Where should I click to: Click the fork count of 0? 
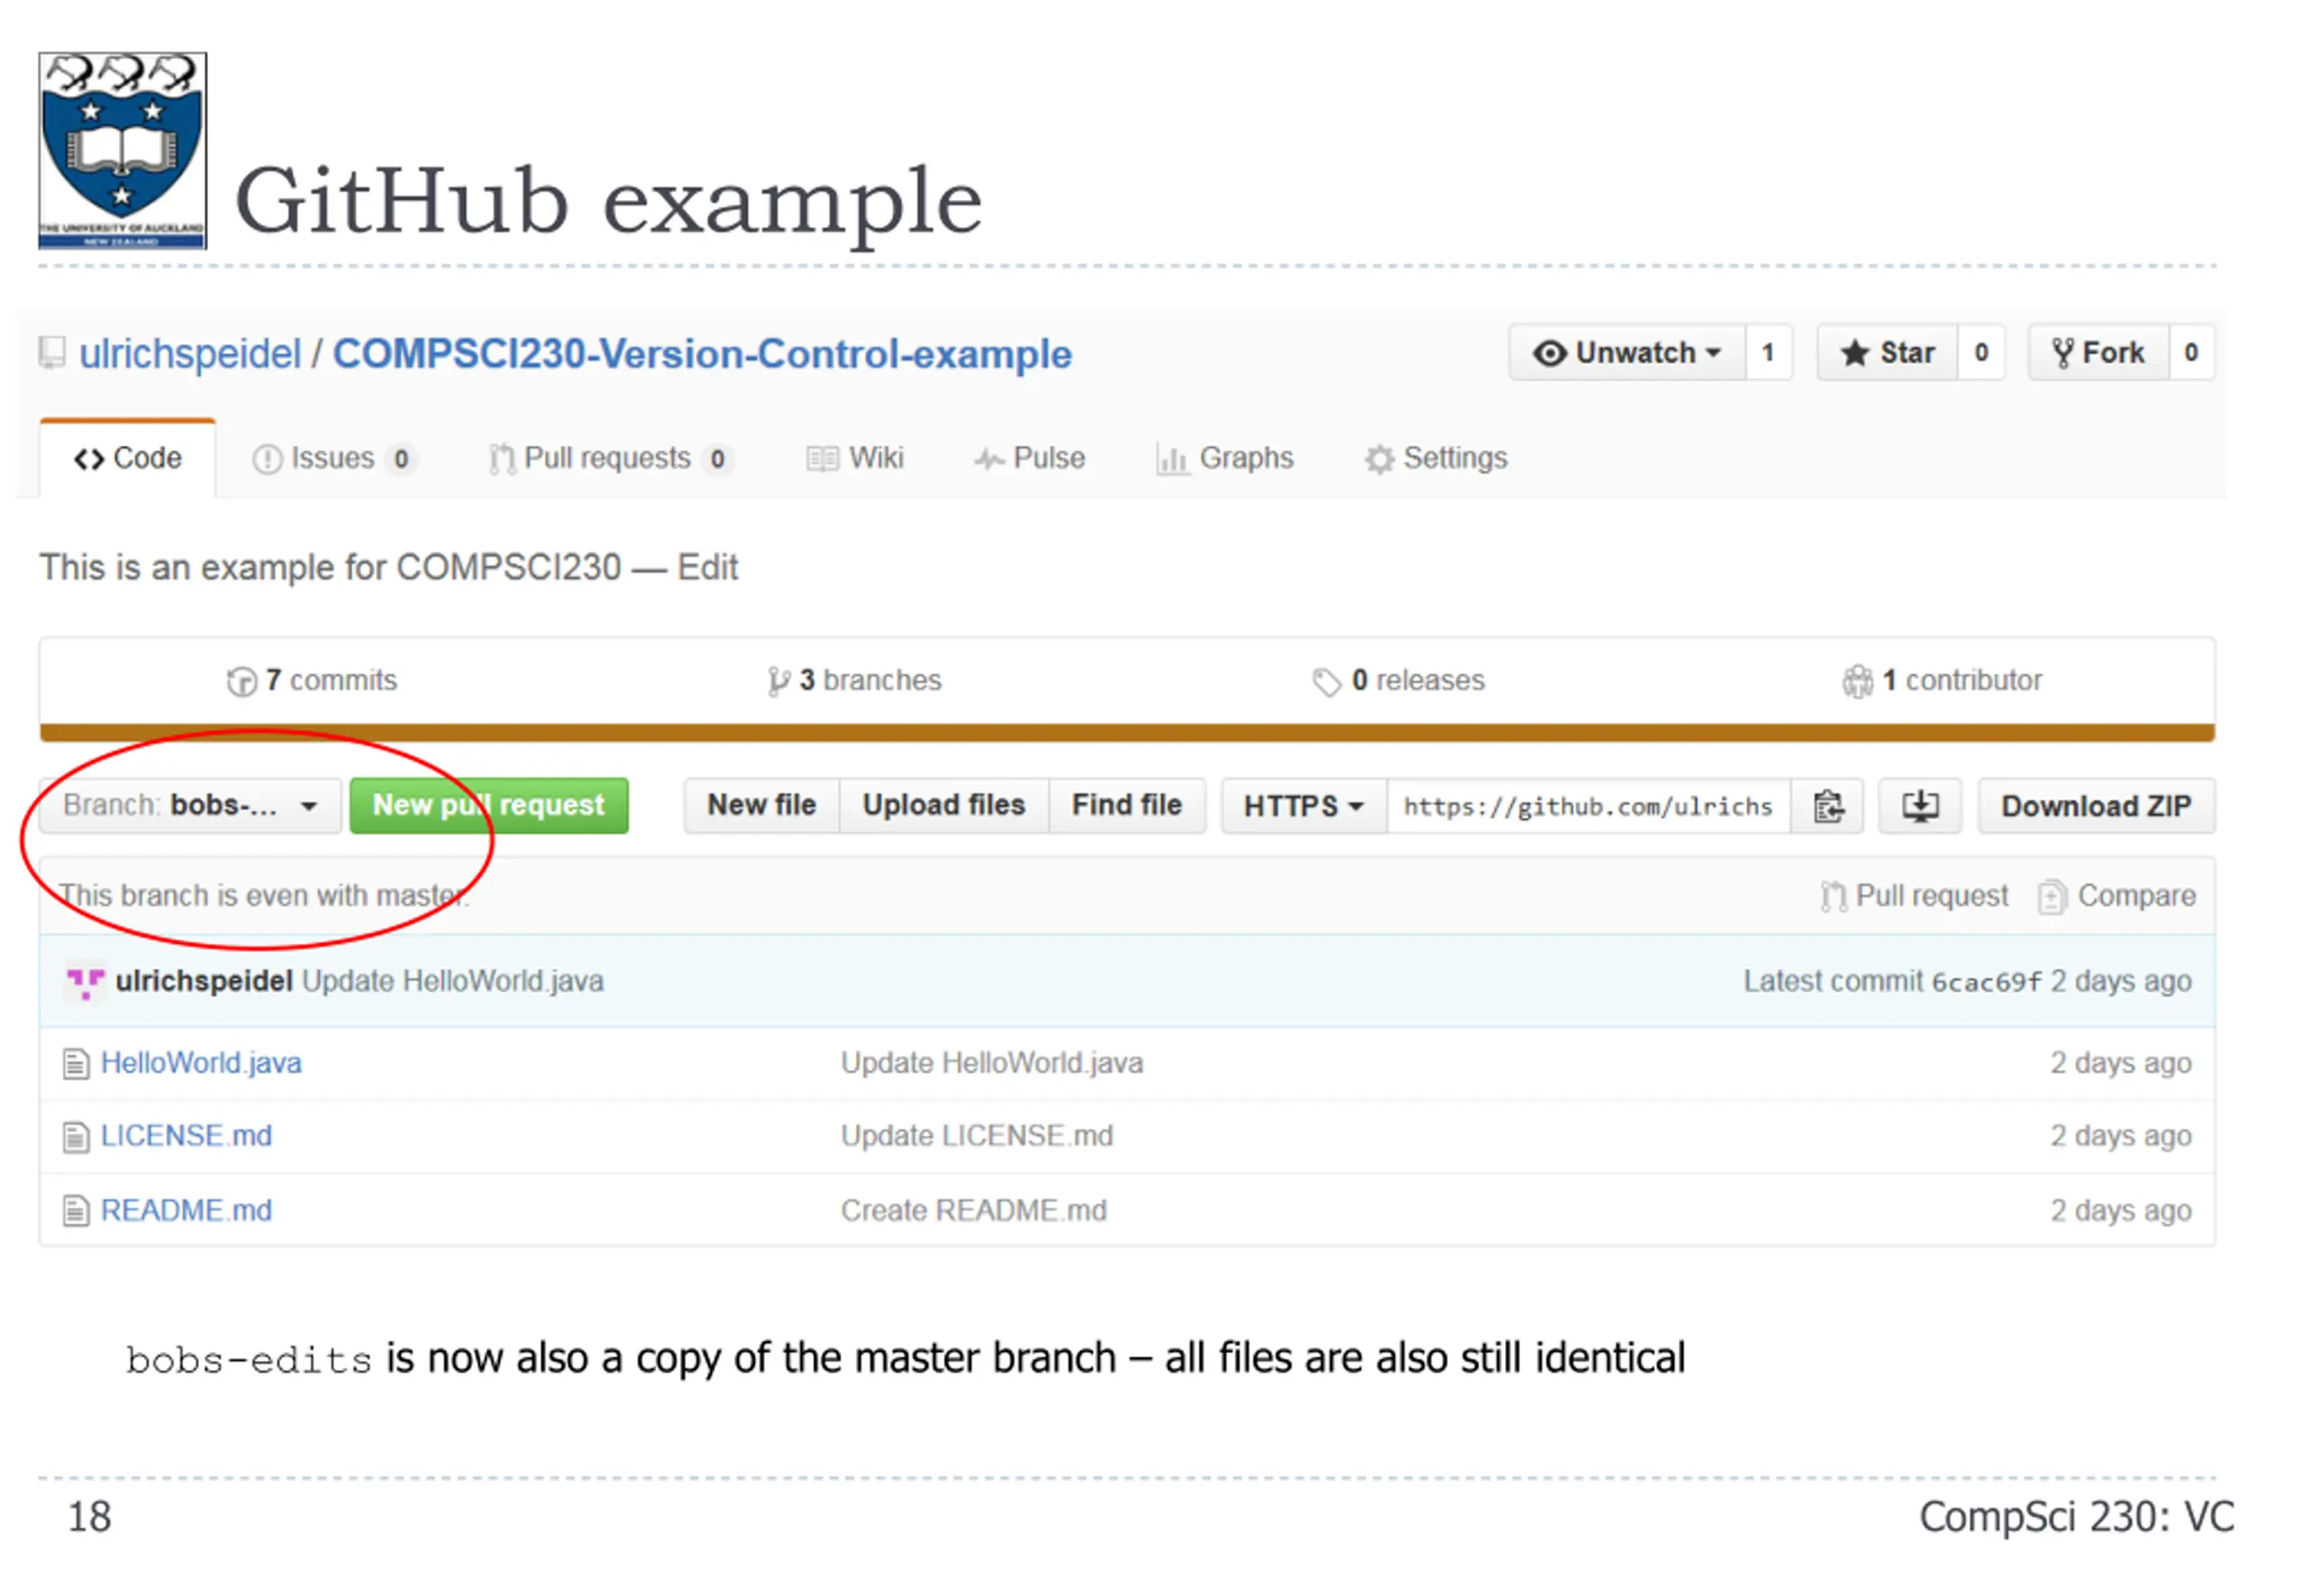click(x=2190, y=353)
